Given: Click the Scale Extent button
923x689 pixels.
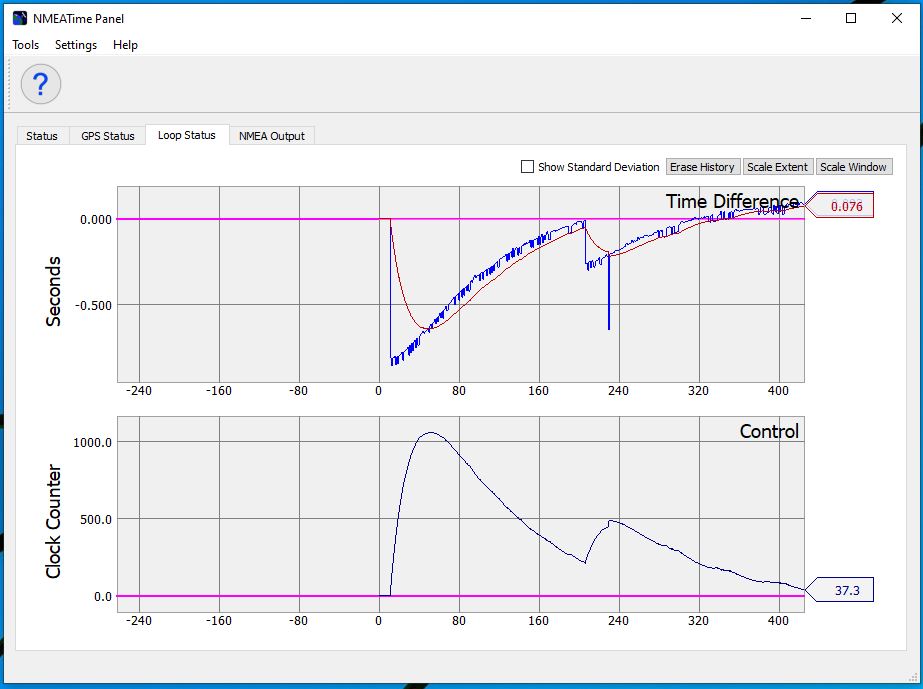Looking at the screenshot, I should click(777, 167).
